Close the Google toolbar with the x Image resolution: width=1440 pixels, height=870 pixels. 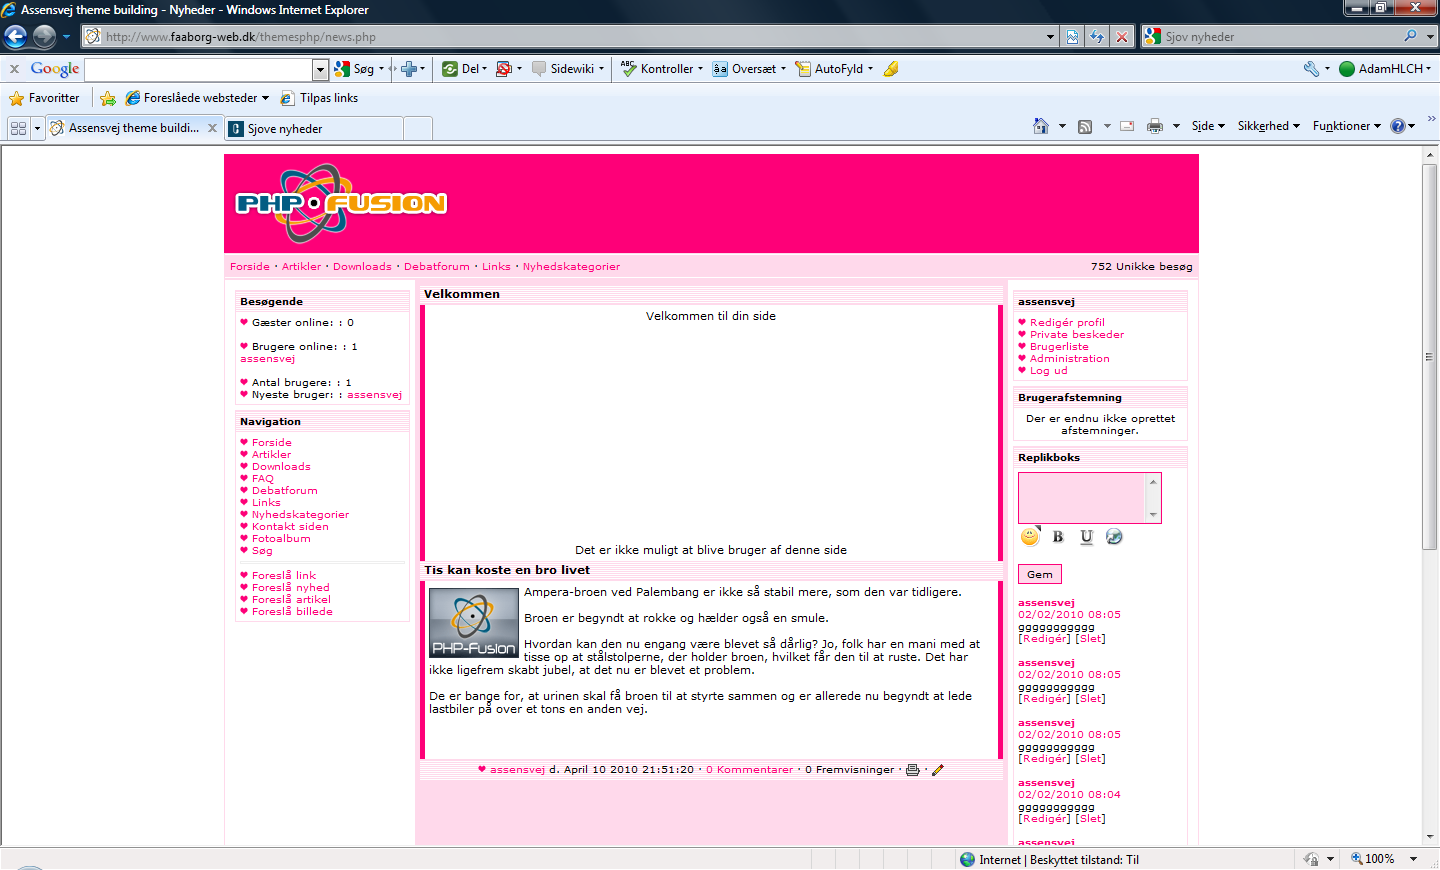(14, 69)
